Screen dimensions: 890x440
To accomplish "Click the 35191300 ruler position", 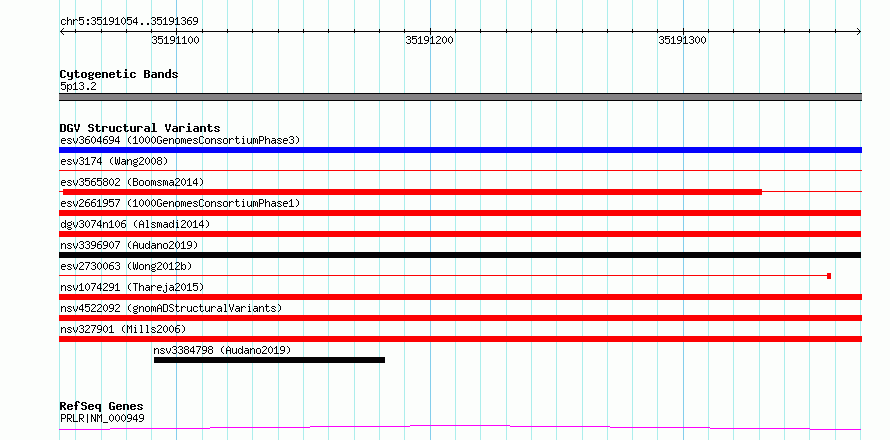I will click(683, 40).
